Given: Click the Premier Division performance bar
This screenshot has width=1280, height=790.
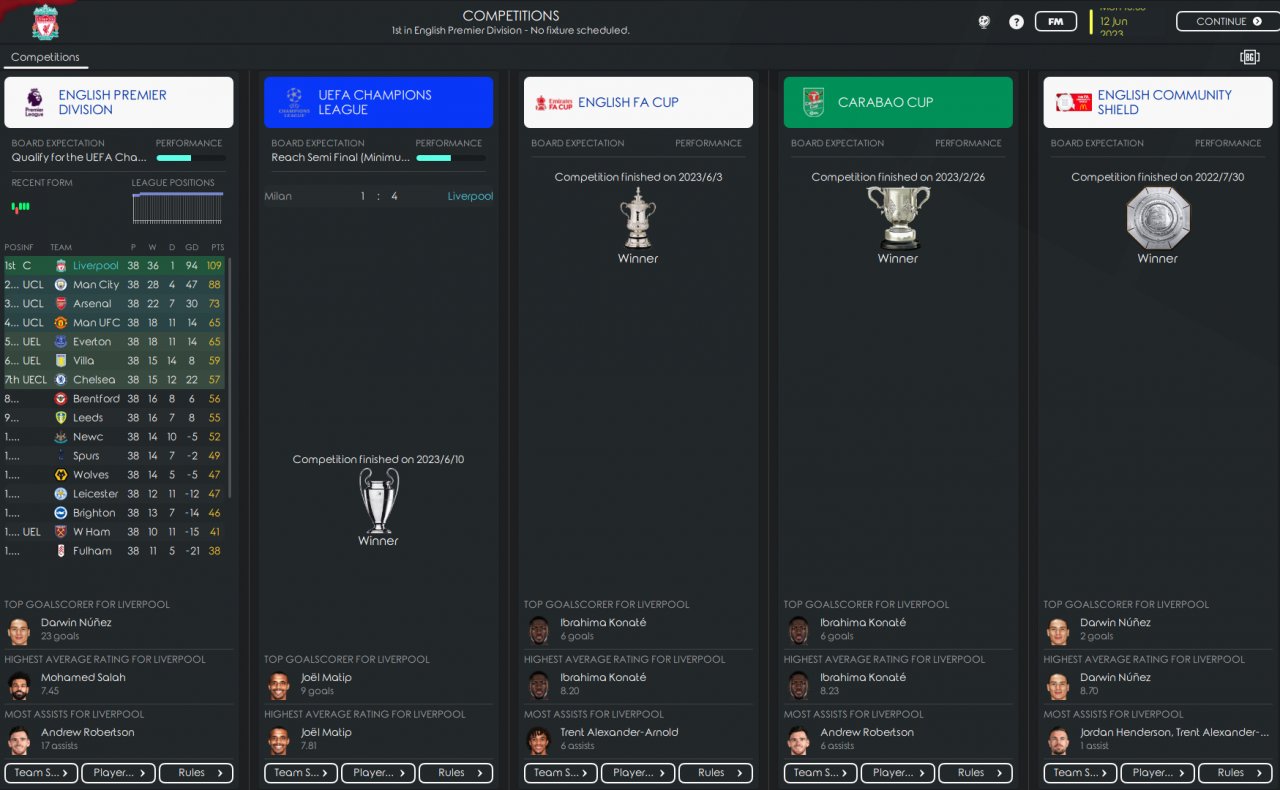Looking at the screenshot, I should click(x=190, y=158).
